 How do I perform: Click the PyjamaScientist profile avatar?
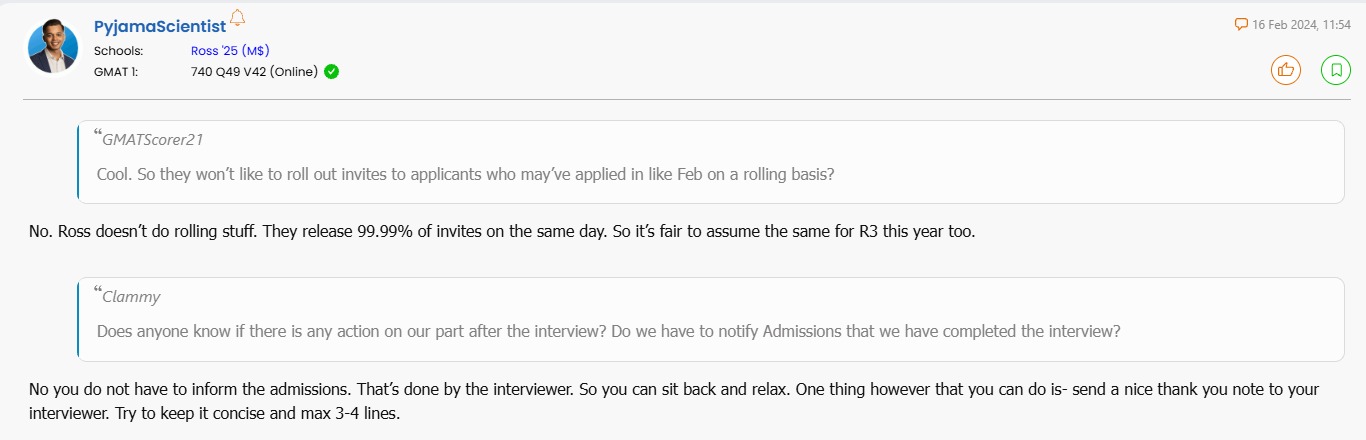pos(53,47)
